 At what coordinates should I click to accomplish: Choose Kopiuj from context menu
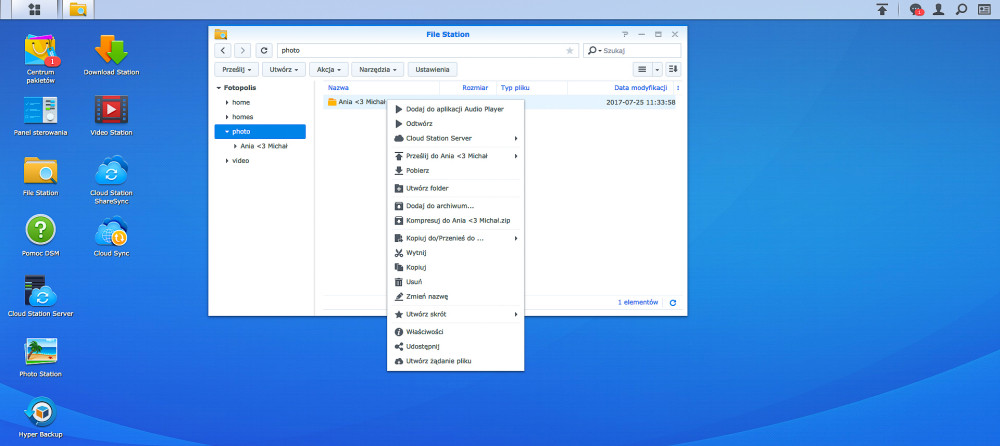tap(455, 267)
